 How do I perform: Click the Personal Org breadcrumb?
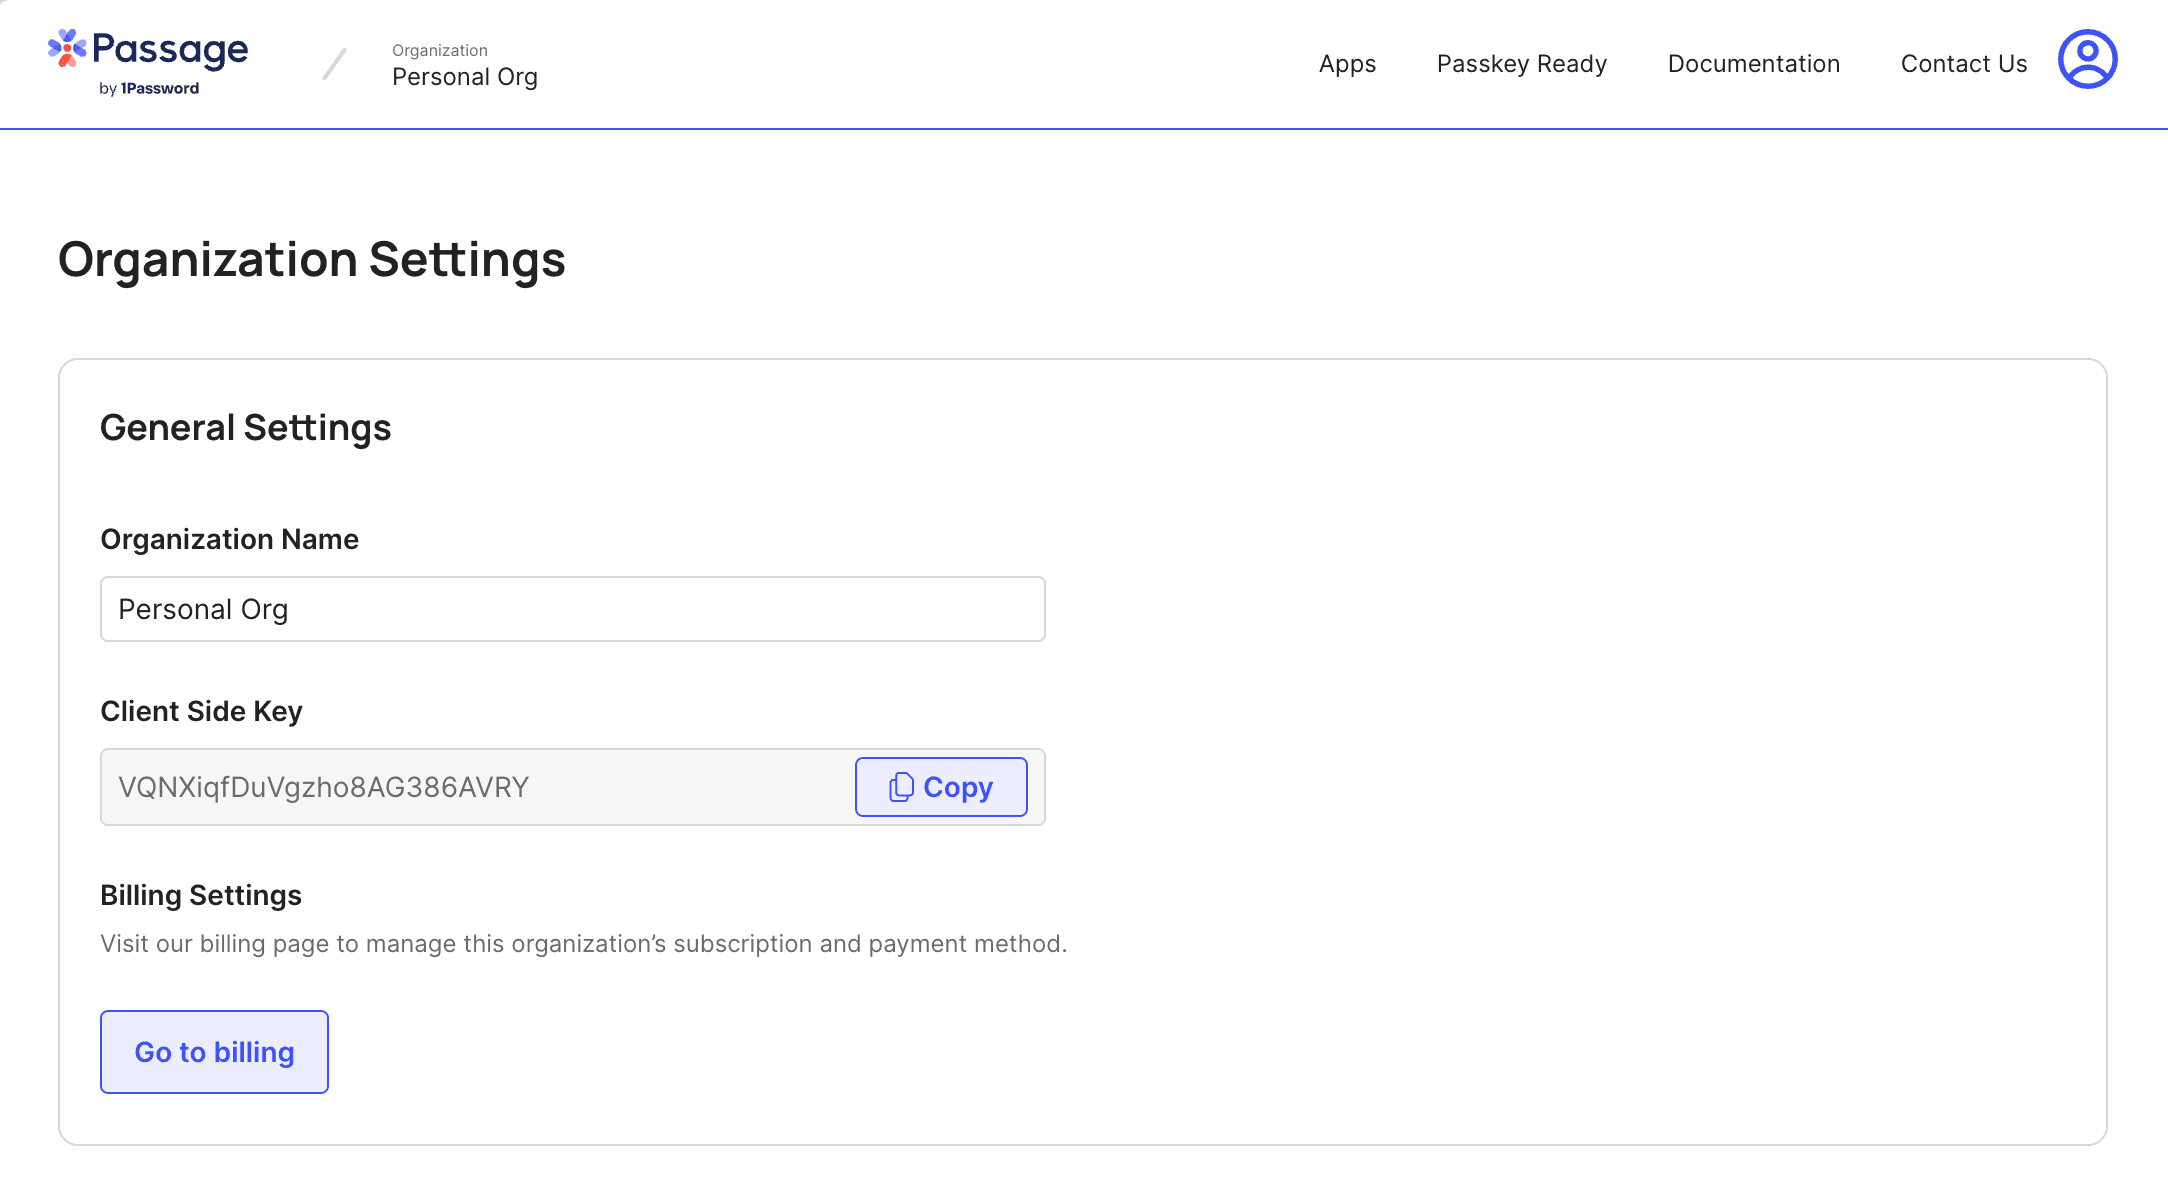tap(465, 76)
